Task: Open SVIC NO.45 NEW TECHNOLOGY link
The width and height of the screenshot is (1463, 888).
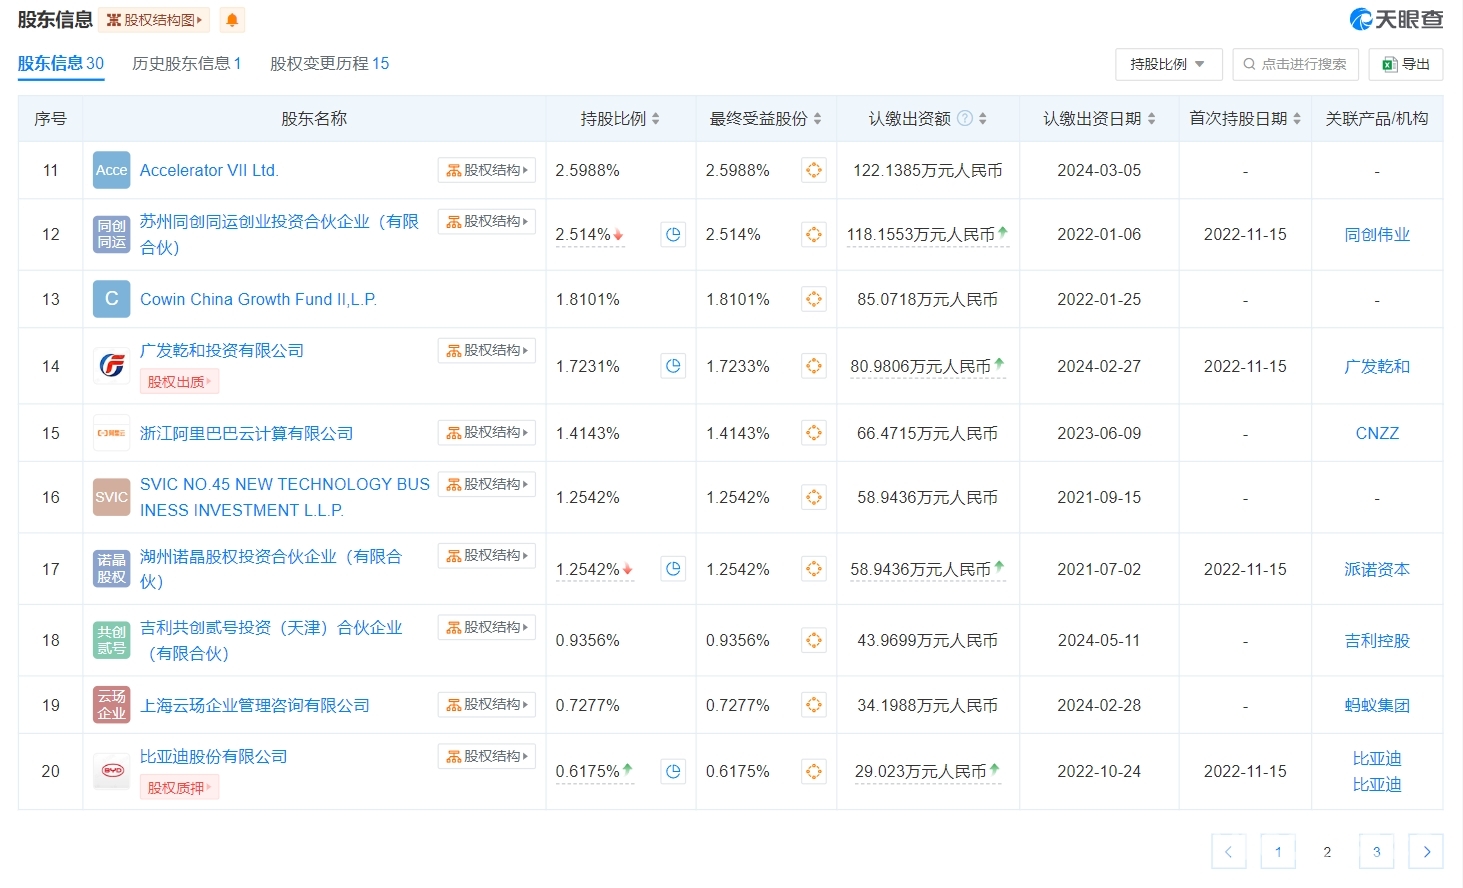Action: point(285,497)
